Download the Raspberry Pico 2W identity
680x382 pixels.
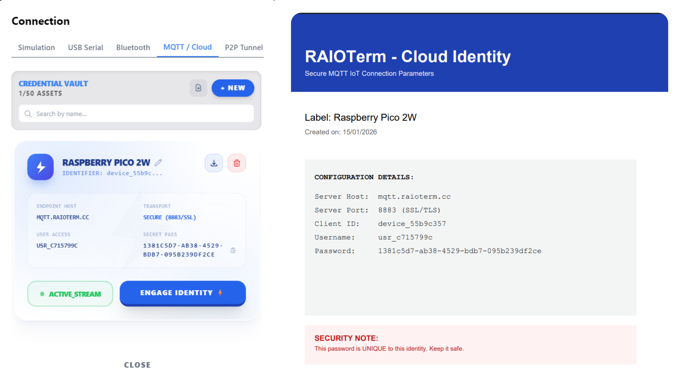click(214, 163)
